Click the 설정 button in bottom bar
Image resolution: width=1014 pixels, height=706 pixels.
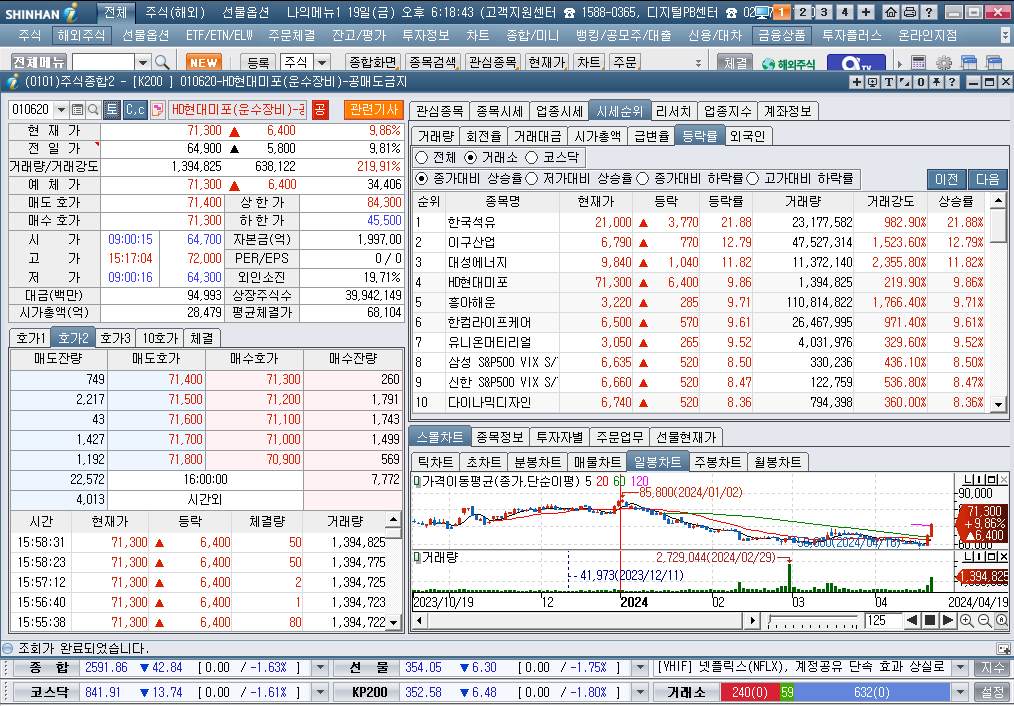click(x=992, y=692)
